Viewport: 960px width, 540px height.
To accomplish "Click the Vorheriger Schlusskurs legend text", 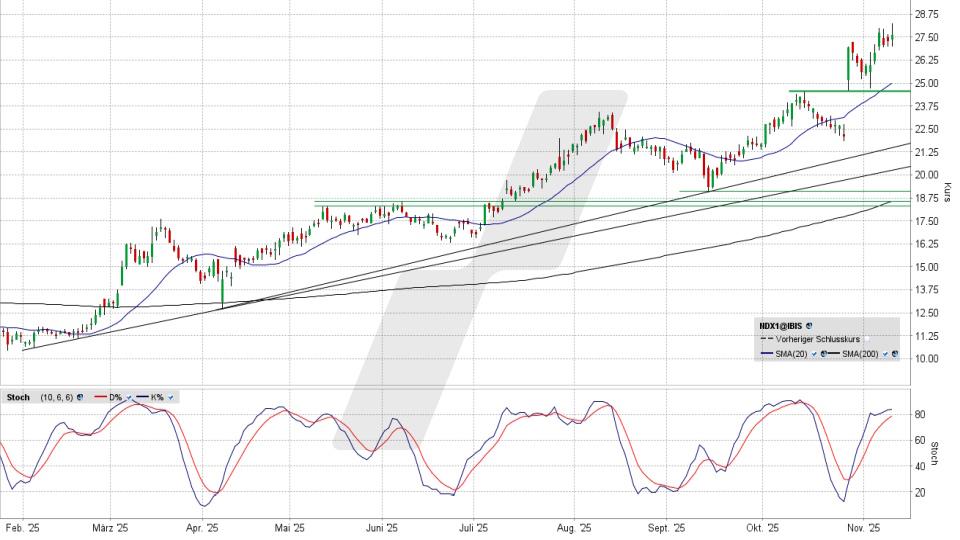I will coord(818,339).
